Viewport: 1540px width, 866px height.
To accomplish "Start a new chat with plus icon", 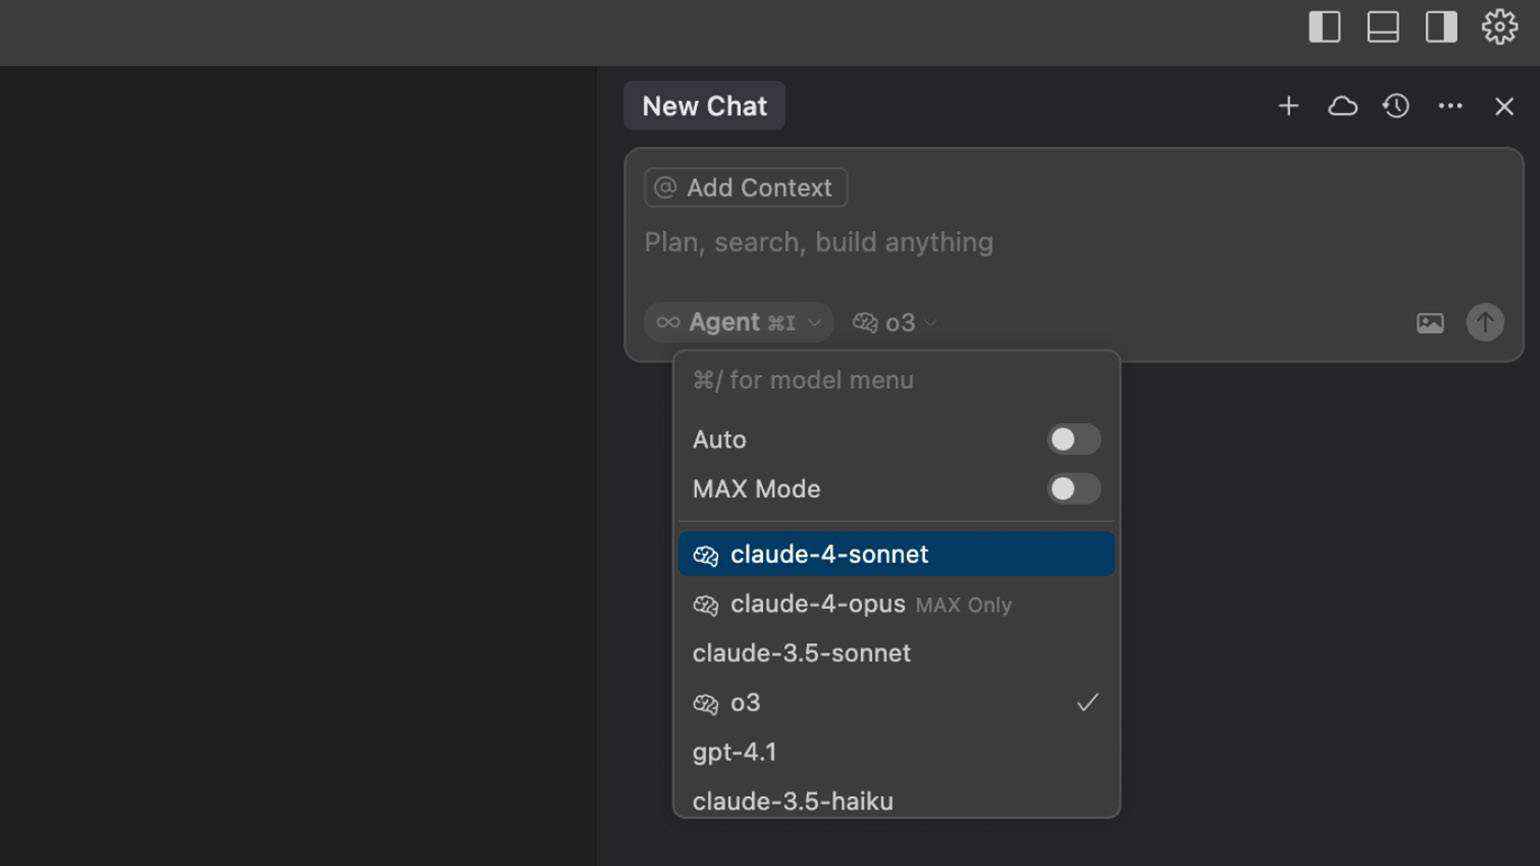I will pos(1288,106).
